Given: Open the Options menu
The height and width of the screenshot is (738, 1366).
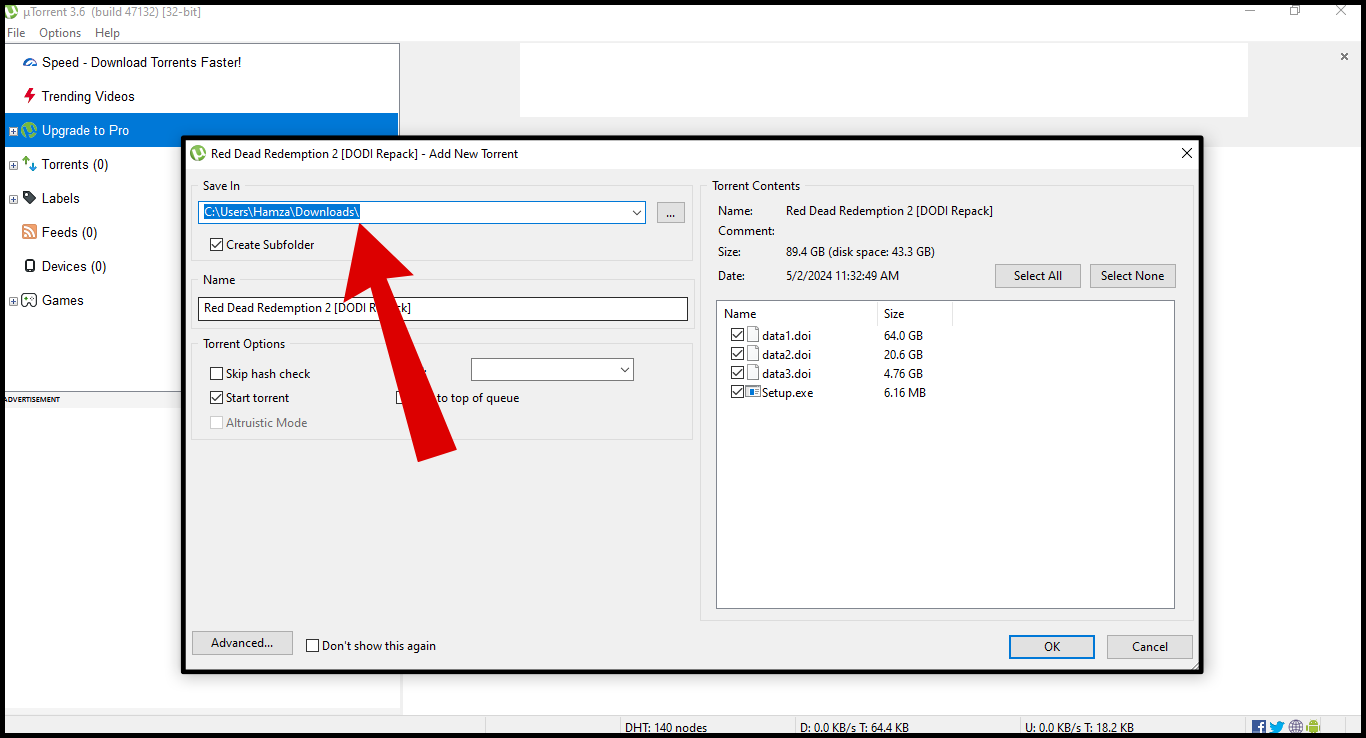Looking at the screenshot, I should (60, 33).
